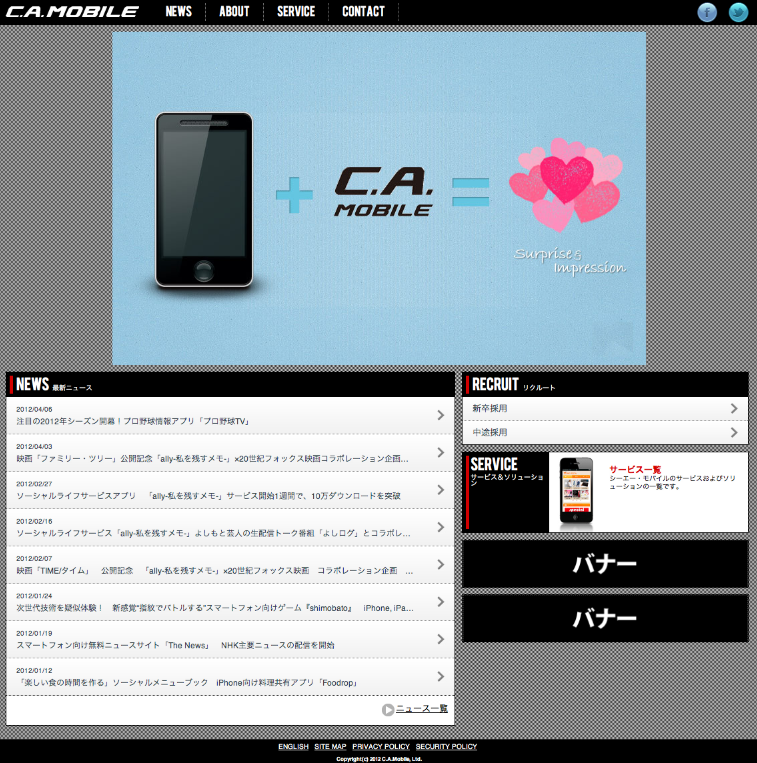
Task: Expand the 新卒採用 recruit row arrow
Action: (x=734, y=408)
